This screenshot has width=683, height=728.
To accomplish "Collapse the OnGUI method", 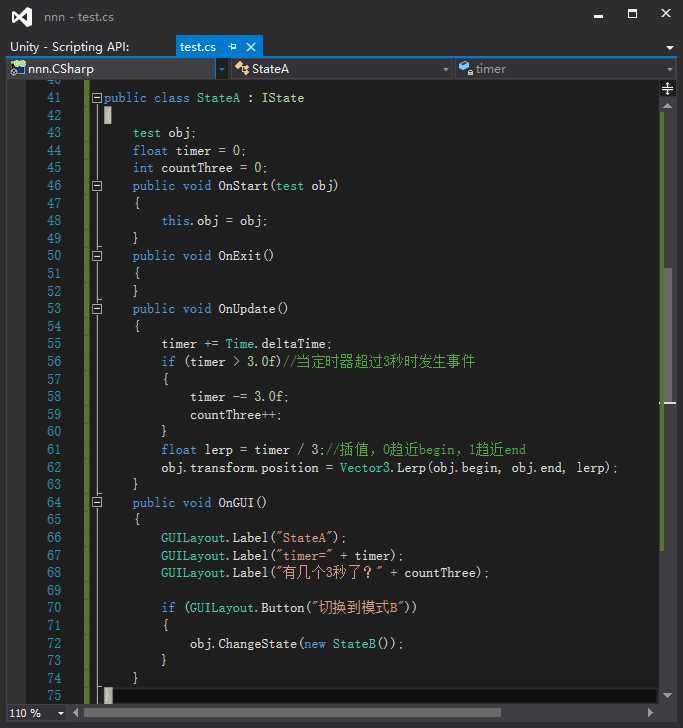I will click(x=97, y=502).
